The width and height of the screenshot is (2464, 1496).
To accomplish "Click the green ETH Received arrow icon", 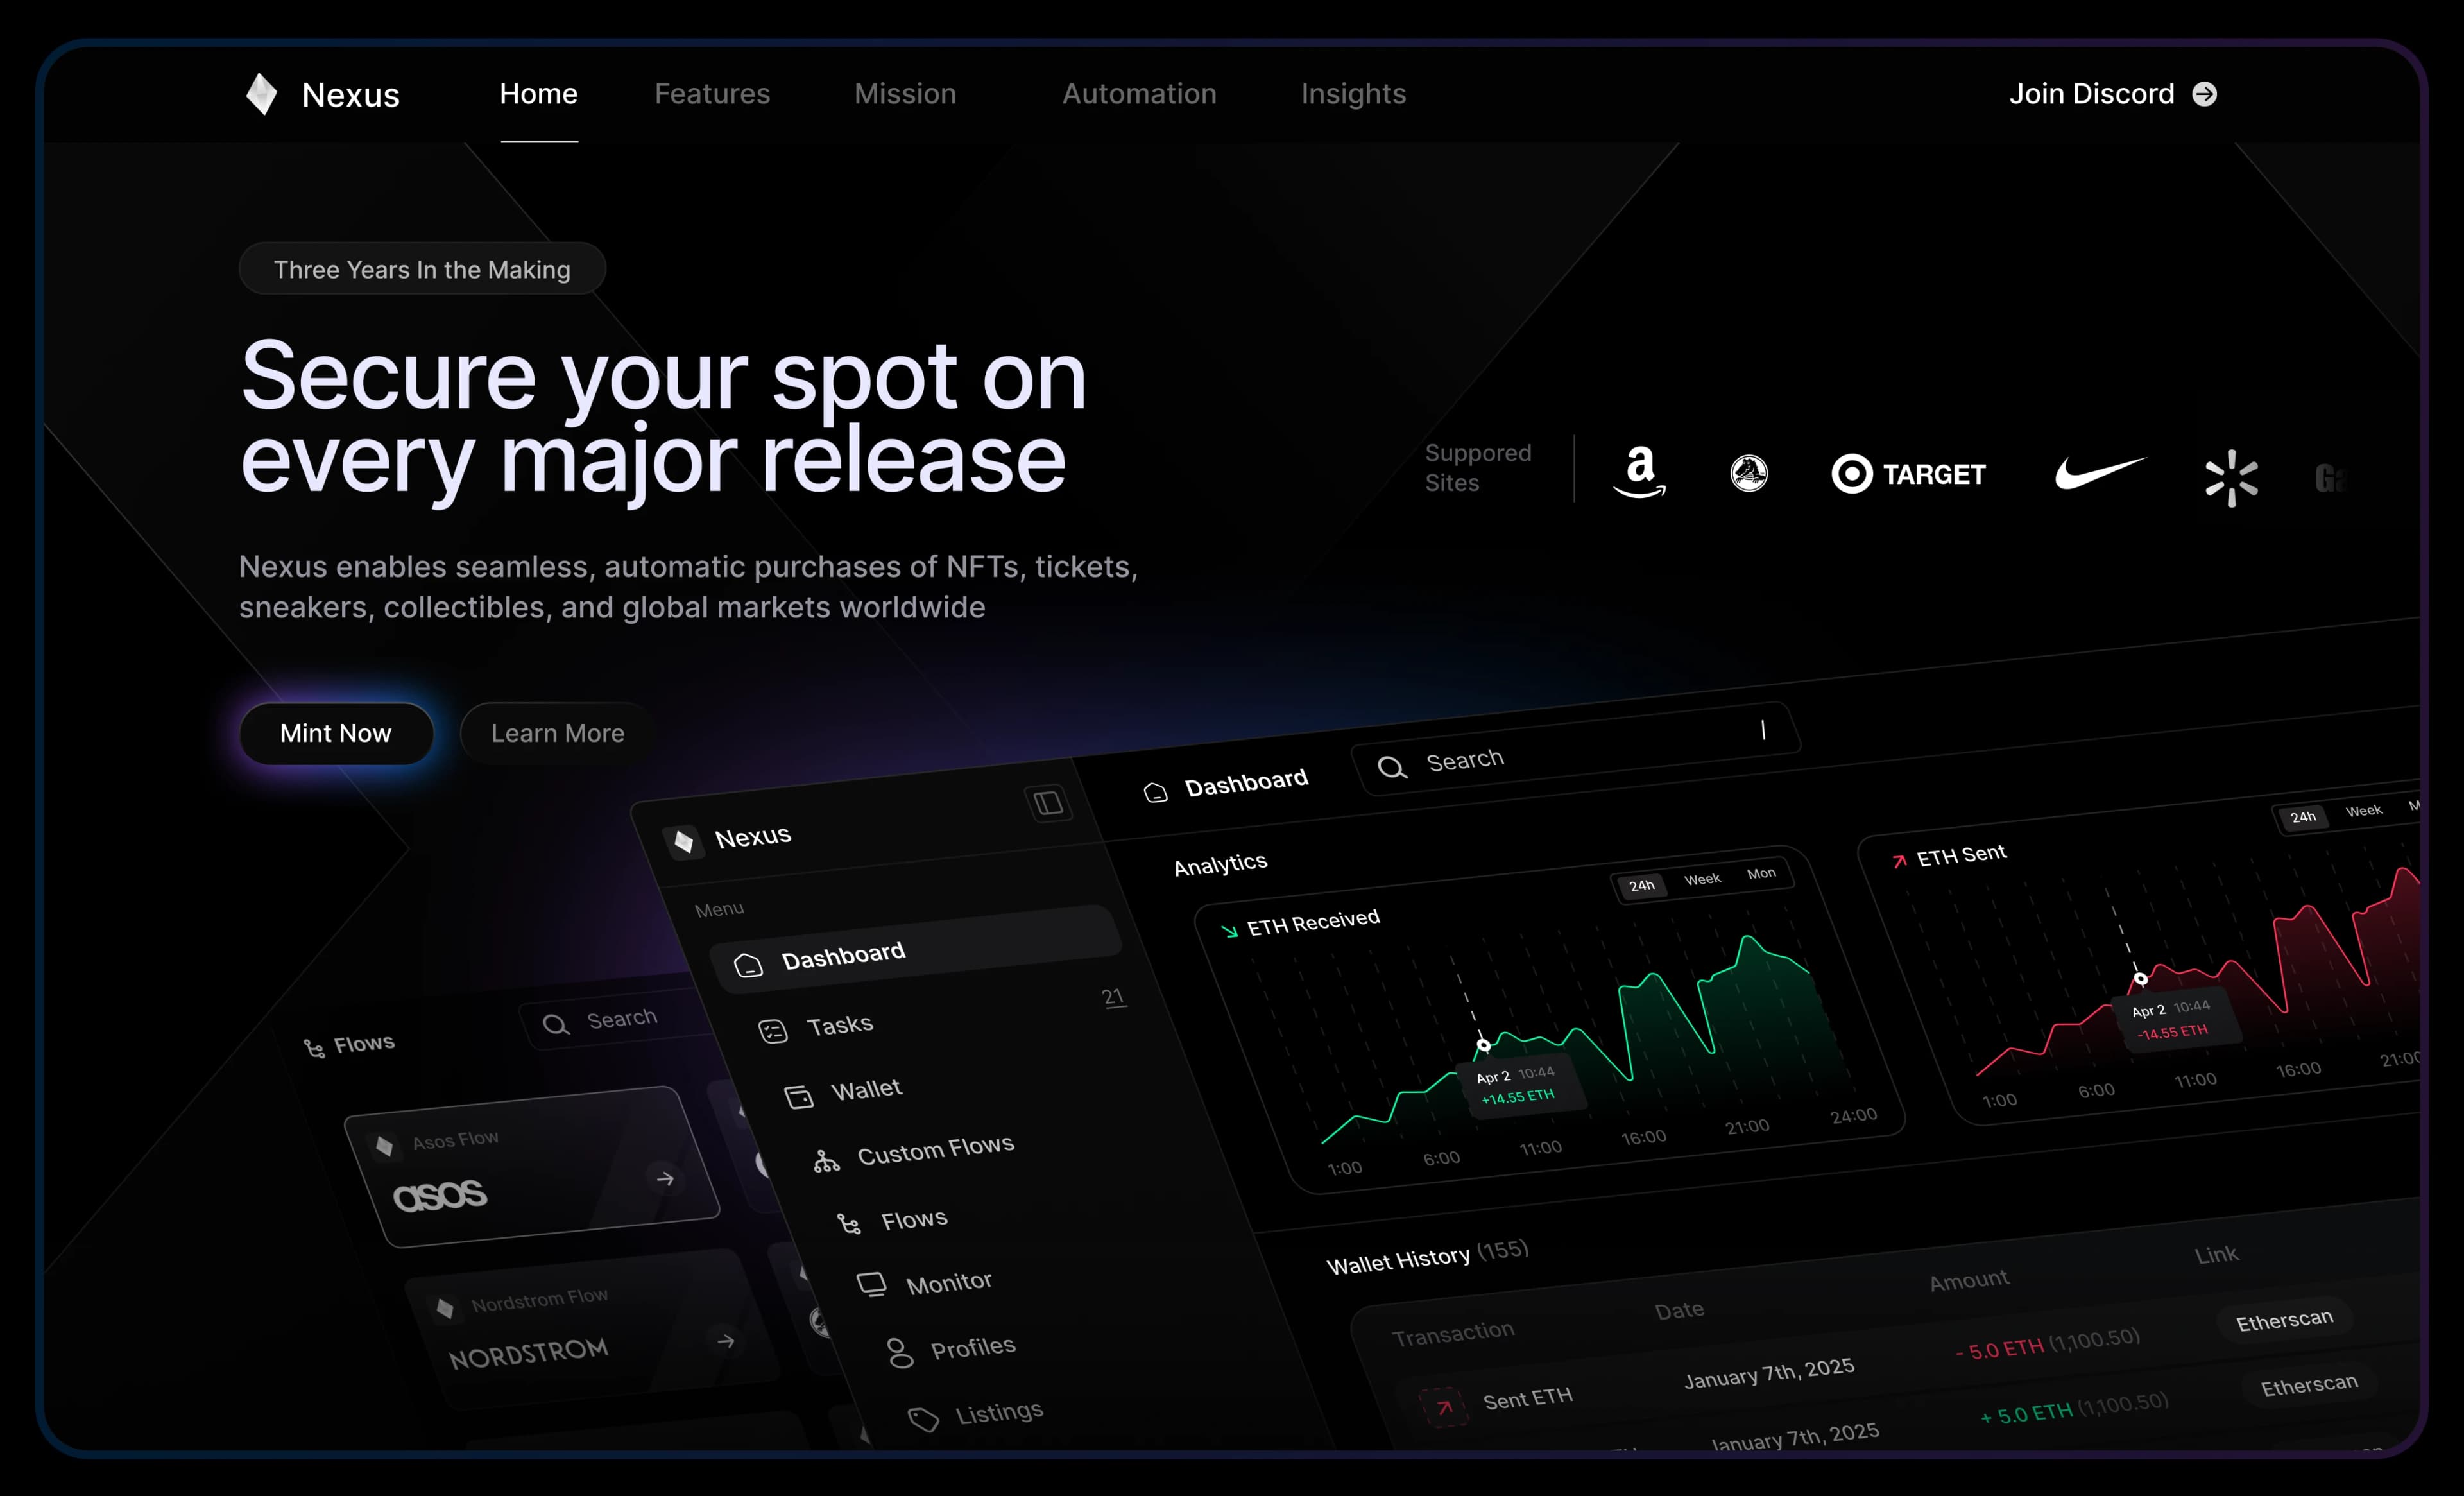I will (1229, 931).
